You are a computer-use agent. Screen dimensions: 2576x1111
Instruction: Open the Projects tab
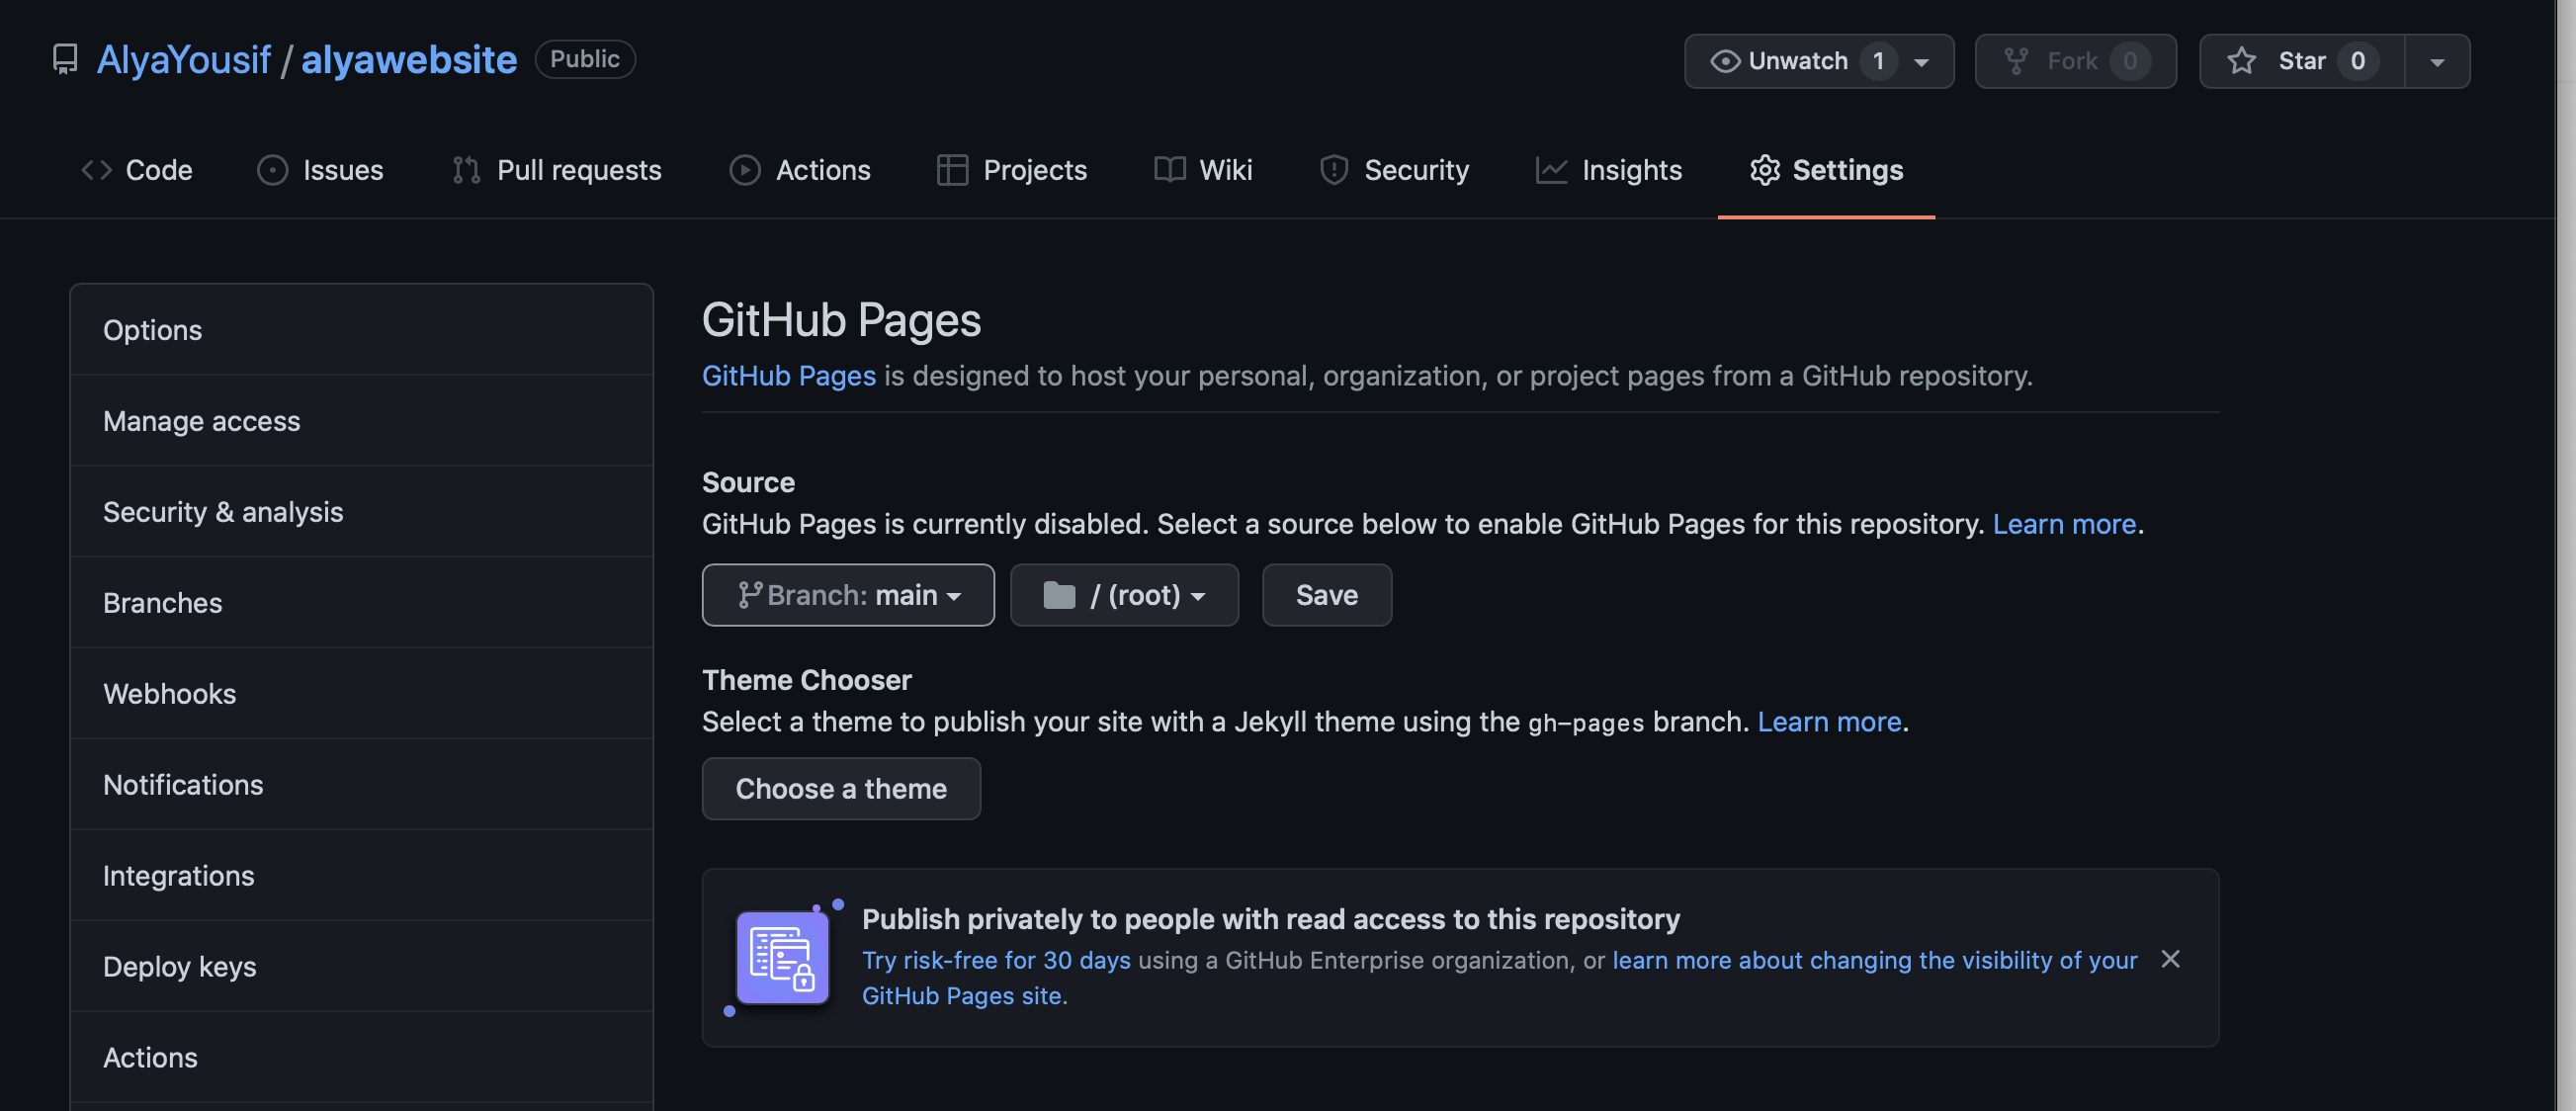(x=1012, y=170)
